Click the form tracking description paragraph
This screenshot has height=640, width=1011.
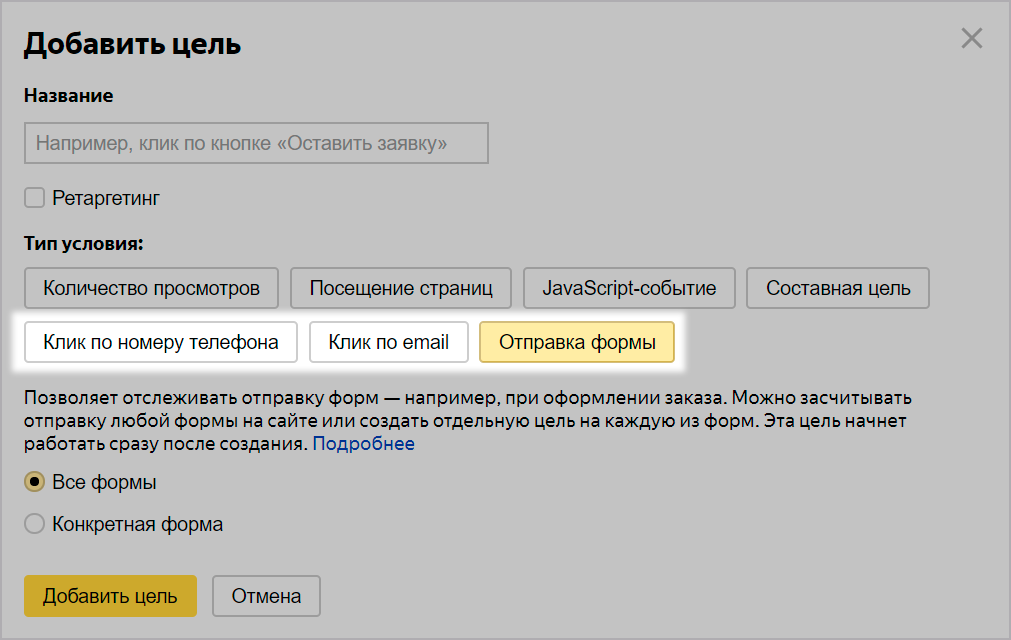467,420
